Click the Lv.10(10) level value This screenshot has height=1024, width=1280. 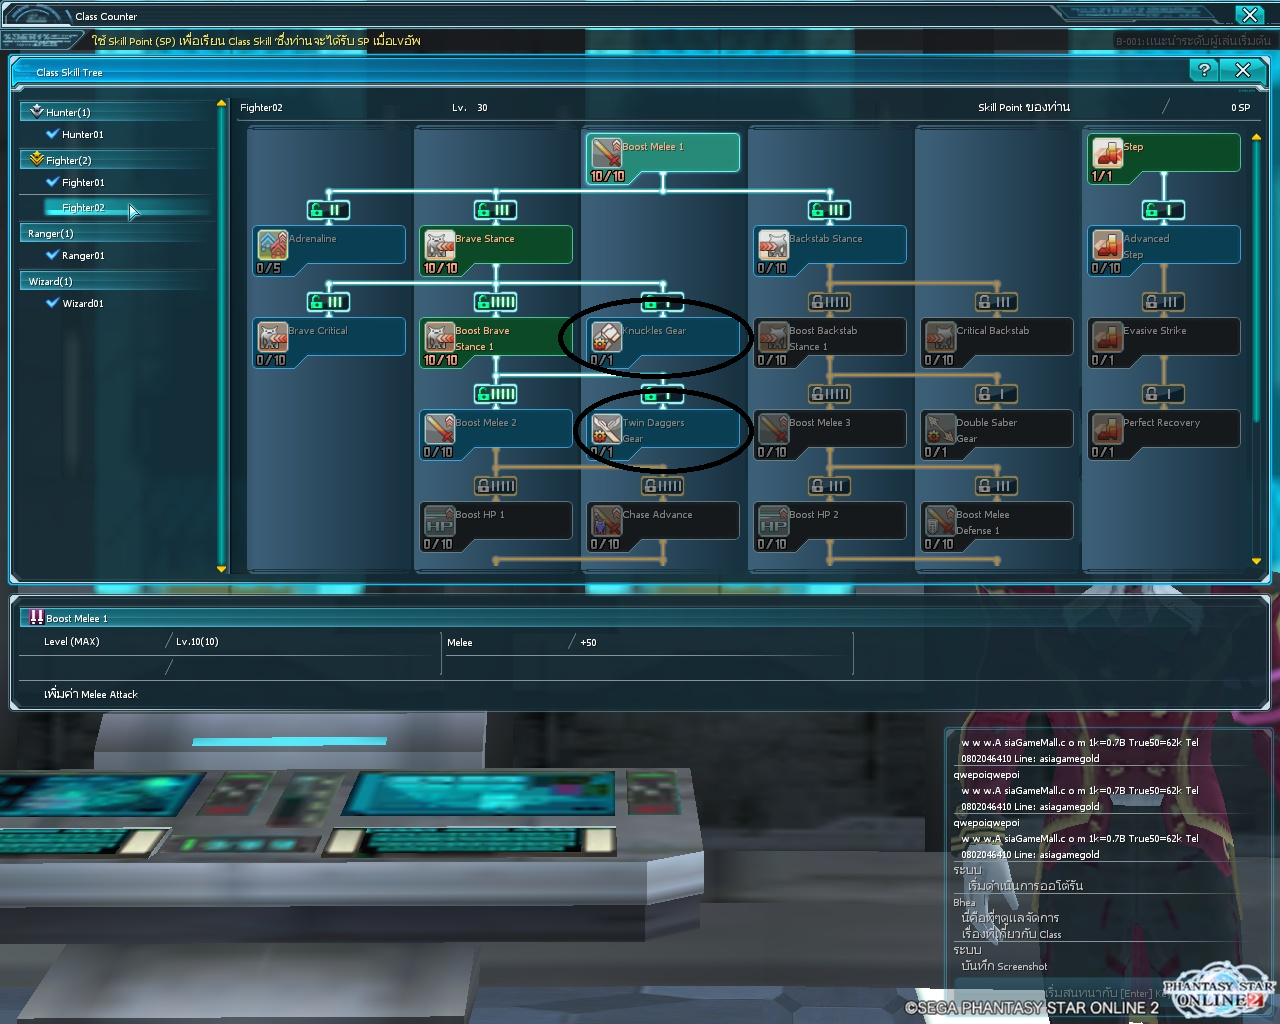(197, 642)
